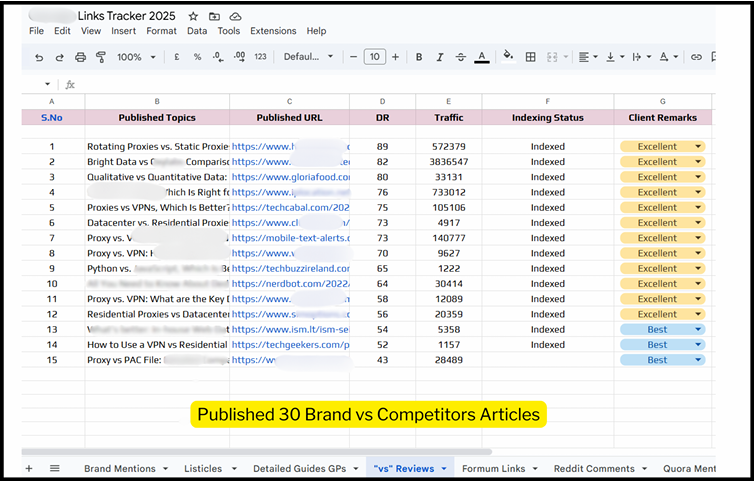Open the Insert menu

(124, 31)
